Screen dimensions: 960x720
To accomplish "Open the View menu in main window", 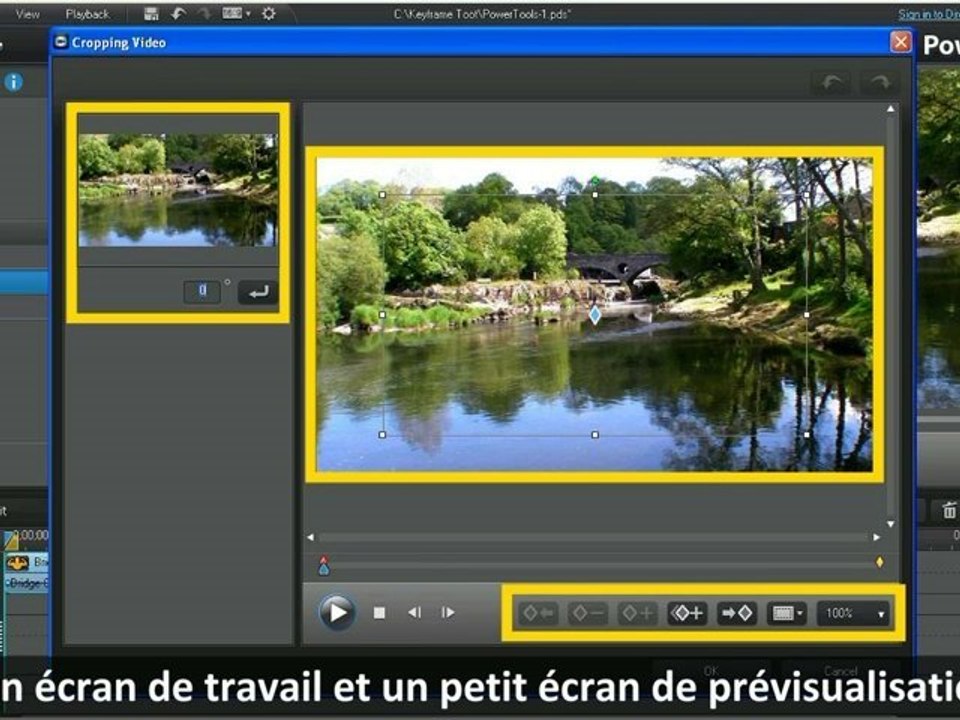I will 28,13.
